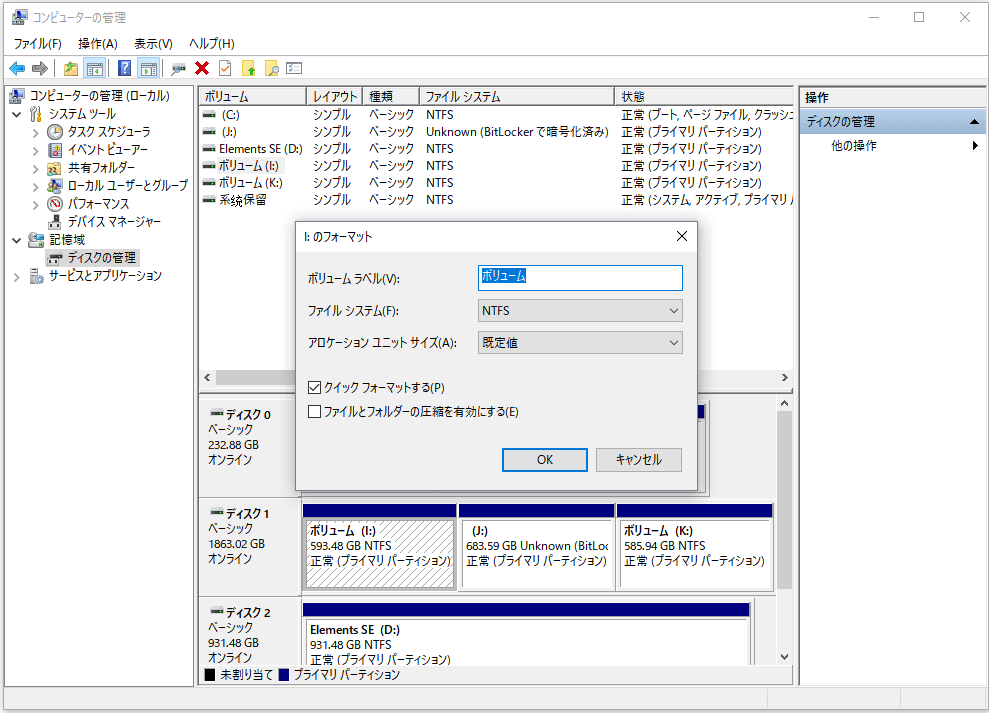Click the magnifier search page toolbar icon
This screenshot has height=713, width=989.
(x=271, y=68)
